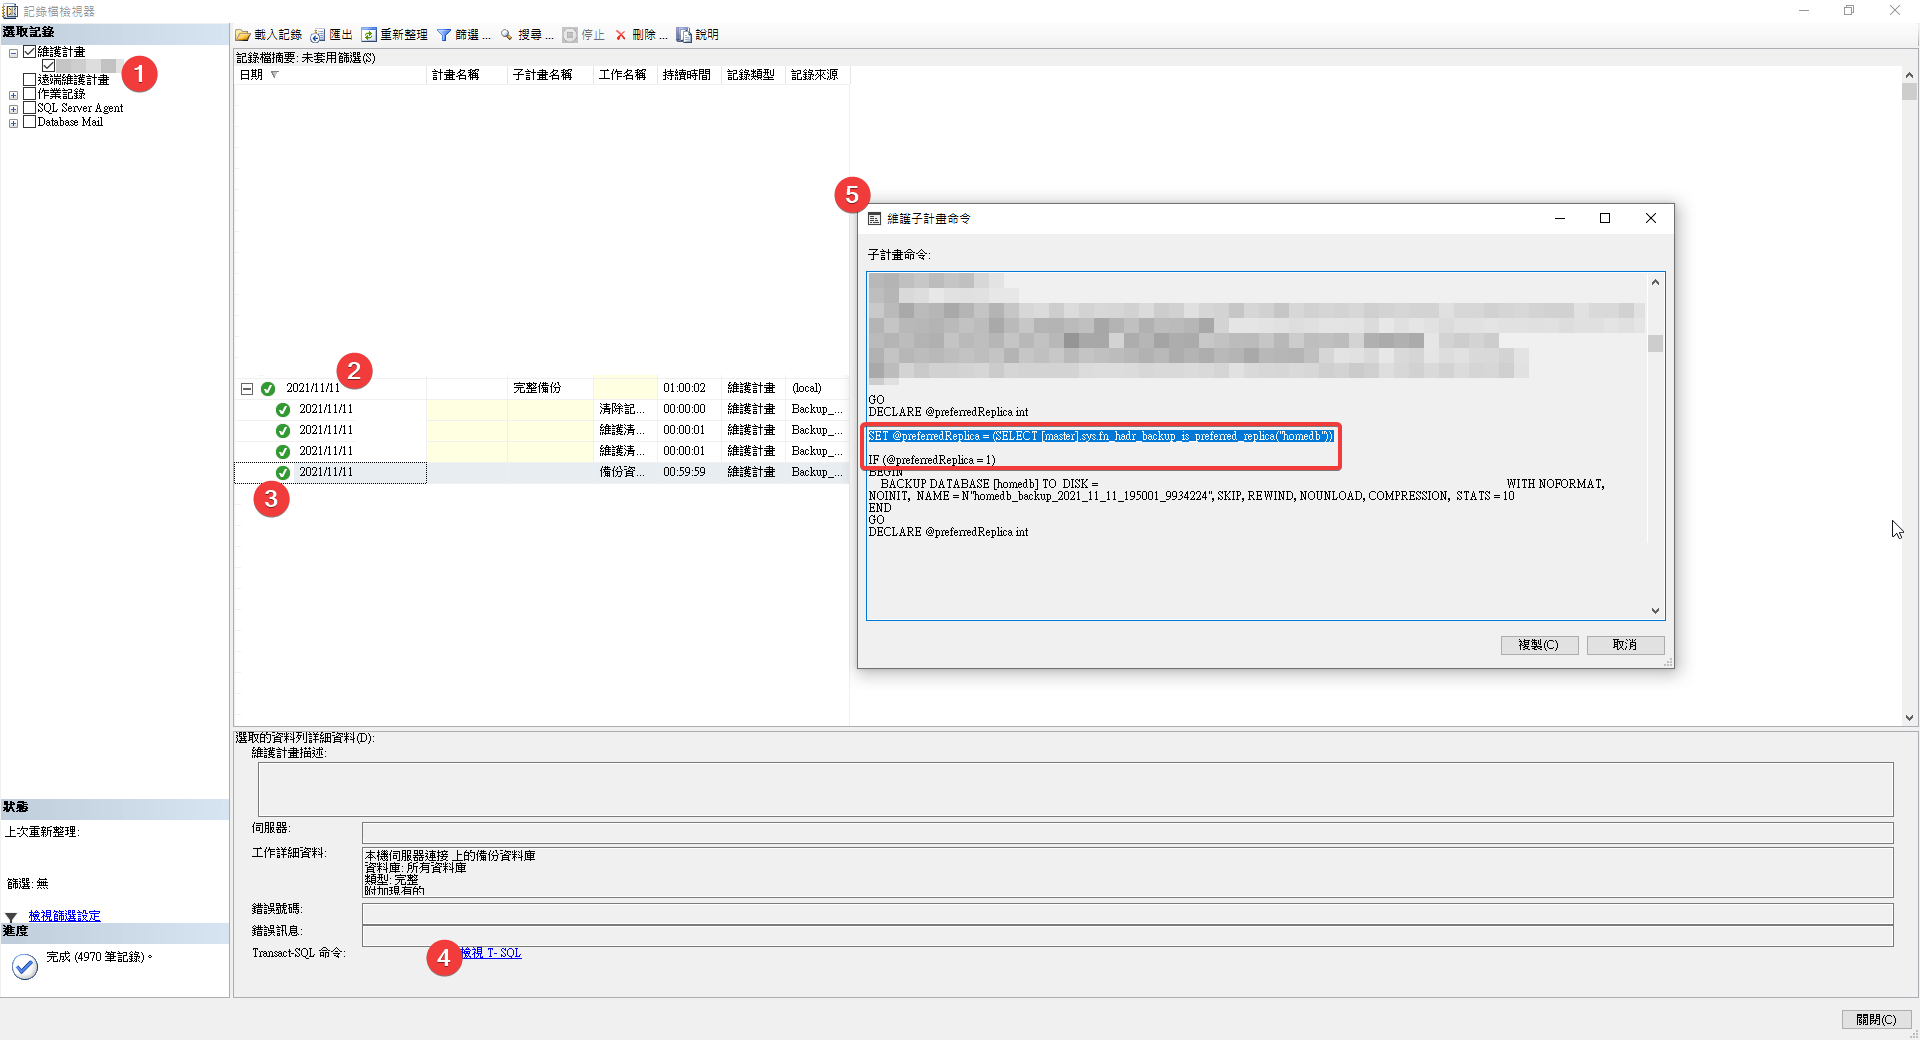Image resolution: width=1920 pixels, height=1040 pixels.
Task: Click the 匯出 (Export) toolbar icon
Action: pyautogui.click(x=318, y=35)
